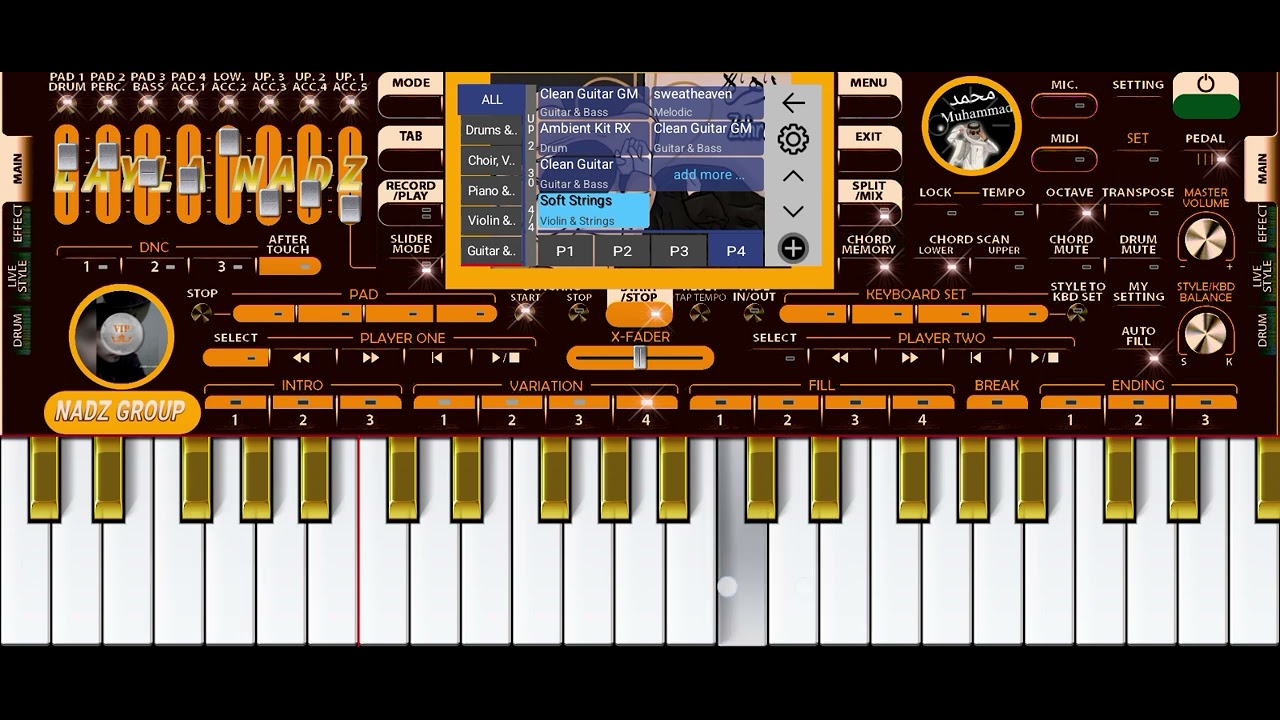Click the down chevron in sound list

[793, 211]
